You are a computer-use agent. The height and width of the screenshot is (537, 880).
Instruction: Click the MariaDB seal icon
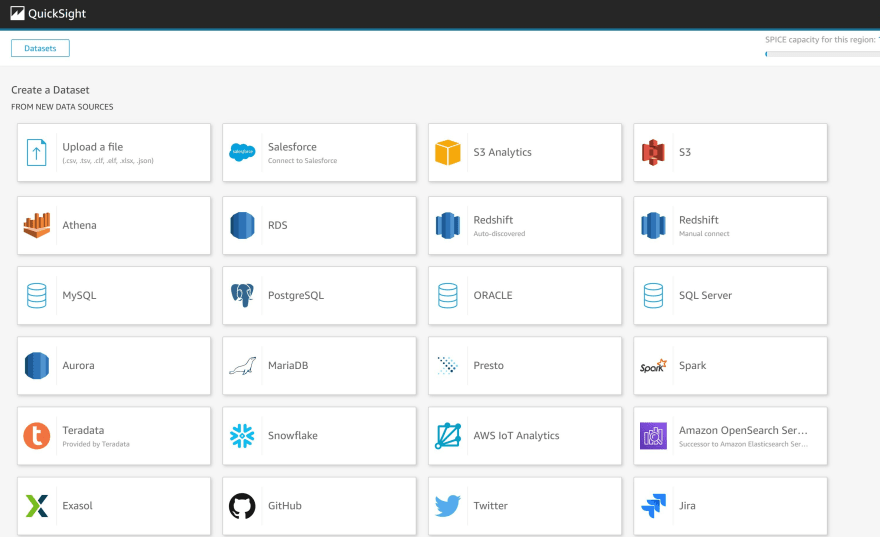pos(242,366)
